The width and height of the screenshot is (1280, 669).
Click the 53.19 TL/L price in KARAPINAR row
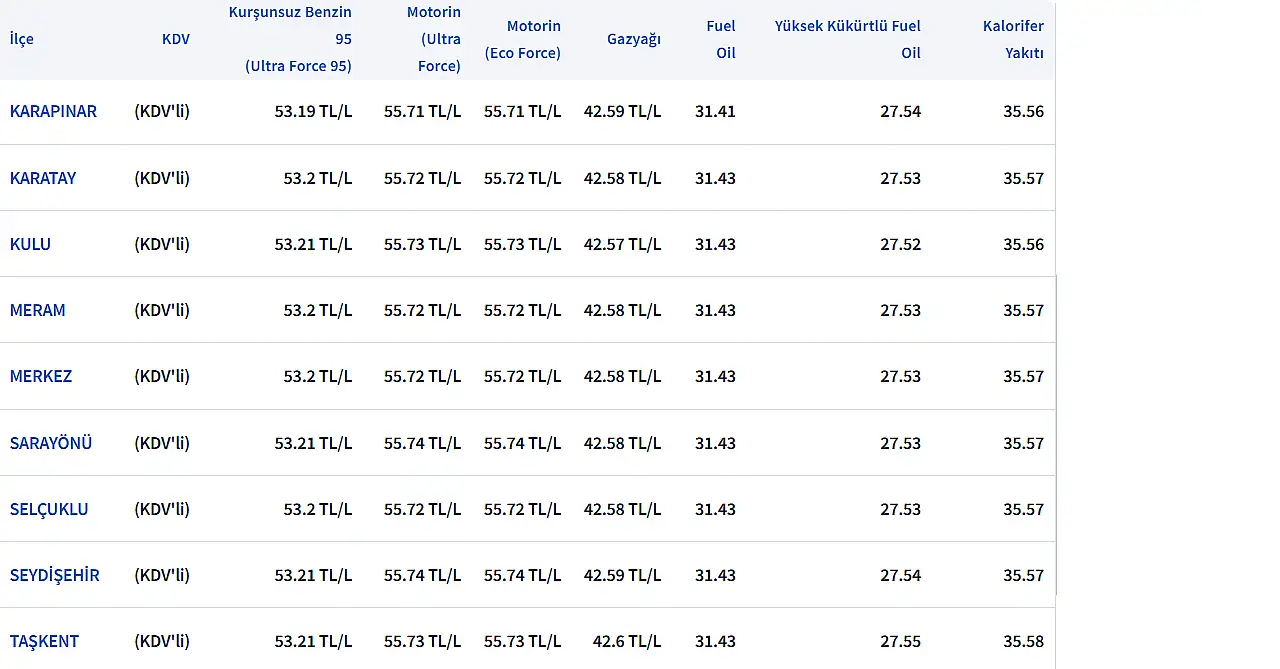(313, 111)
